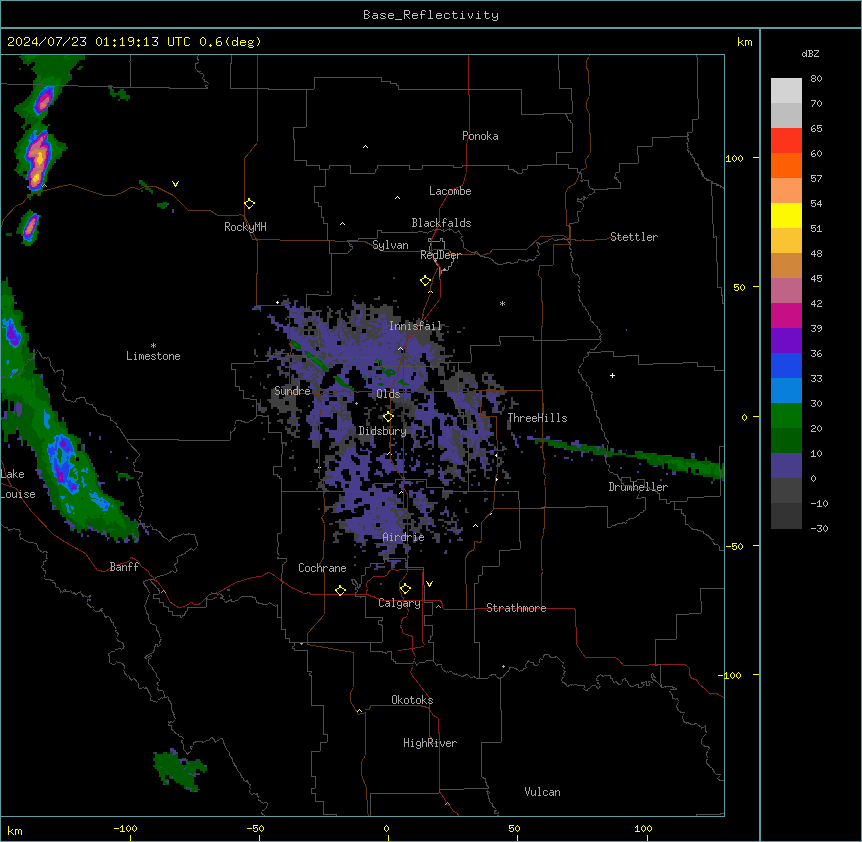The image size is (862, 842).
Task: Click the yellow V marker west of RockyMH
Action: click(175, 184)
